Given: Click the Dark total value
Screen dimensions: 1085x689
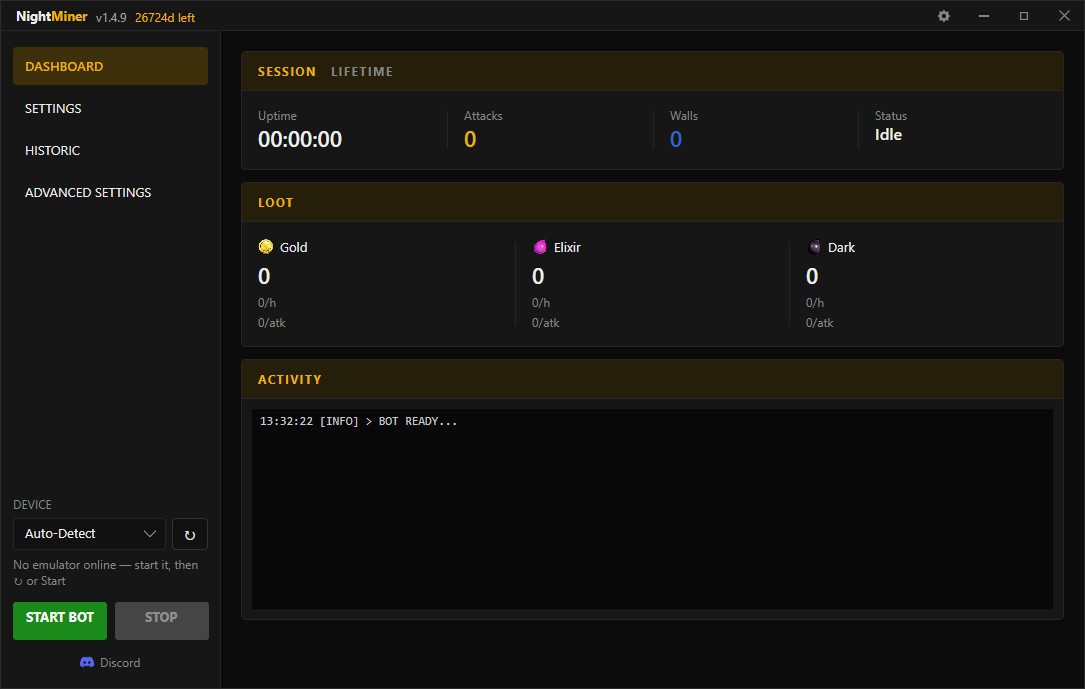Looking at the screenshot, I should point(812,277).
